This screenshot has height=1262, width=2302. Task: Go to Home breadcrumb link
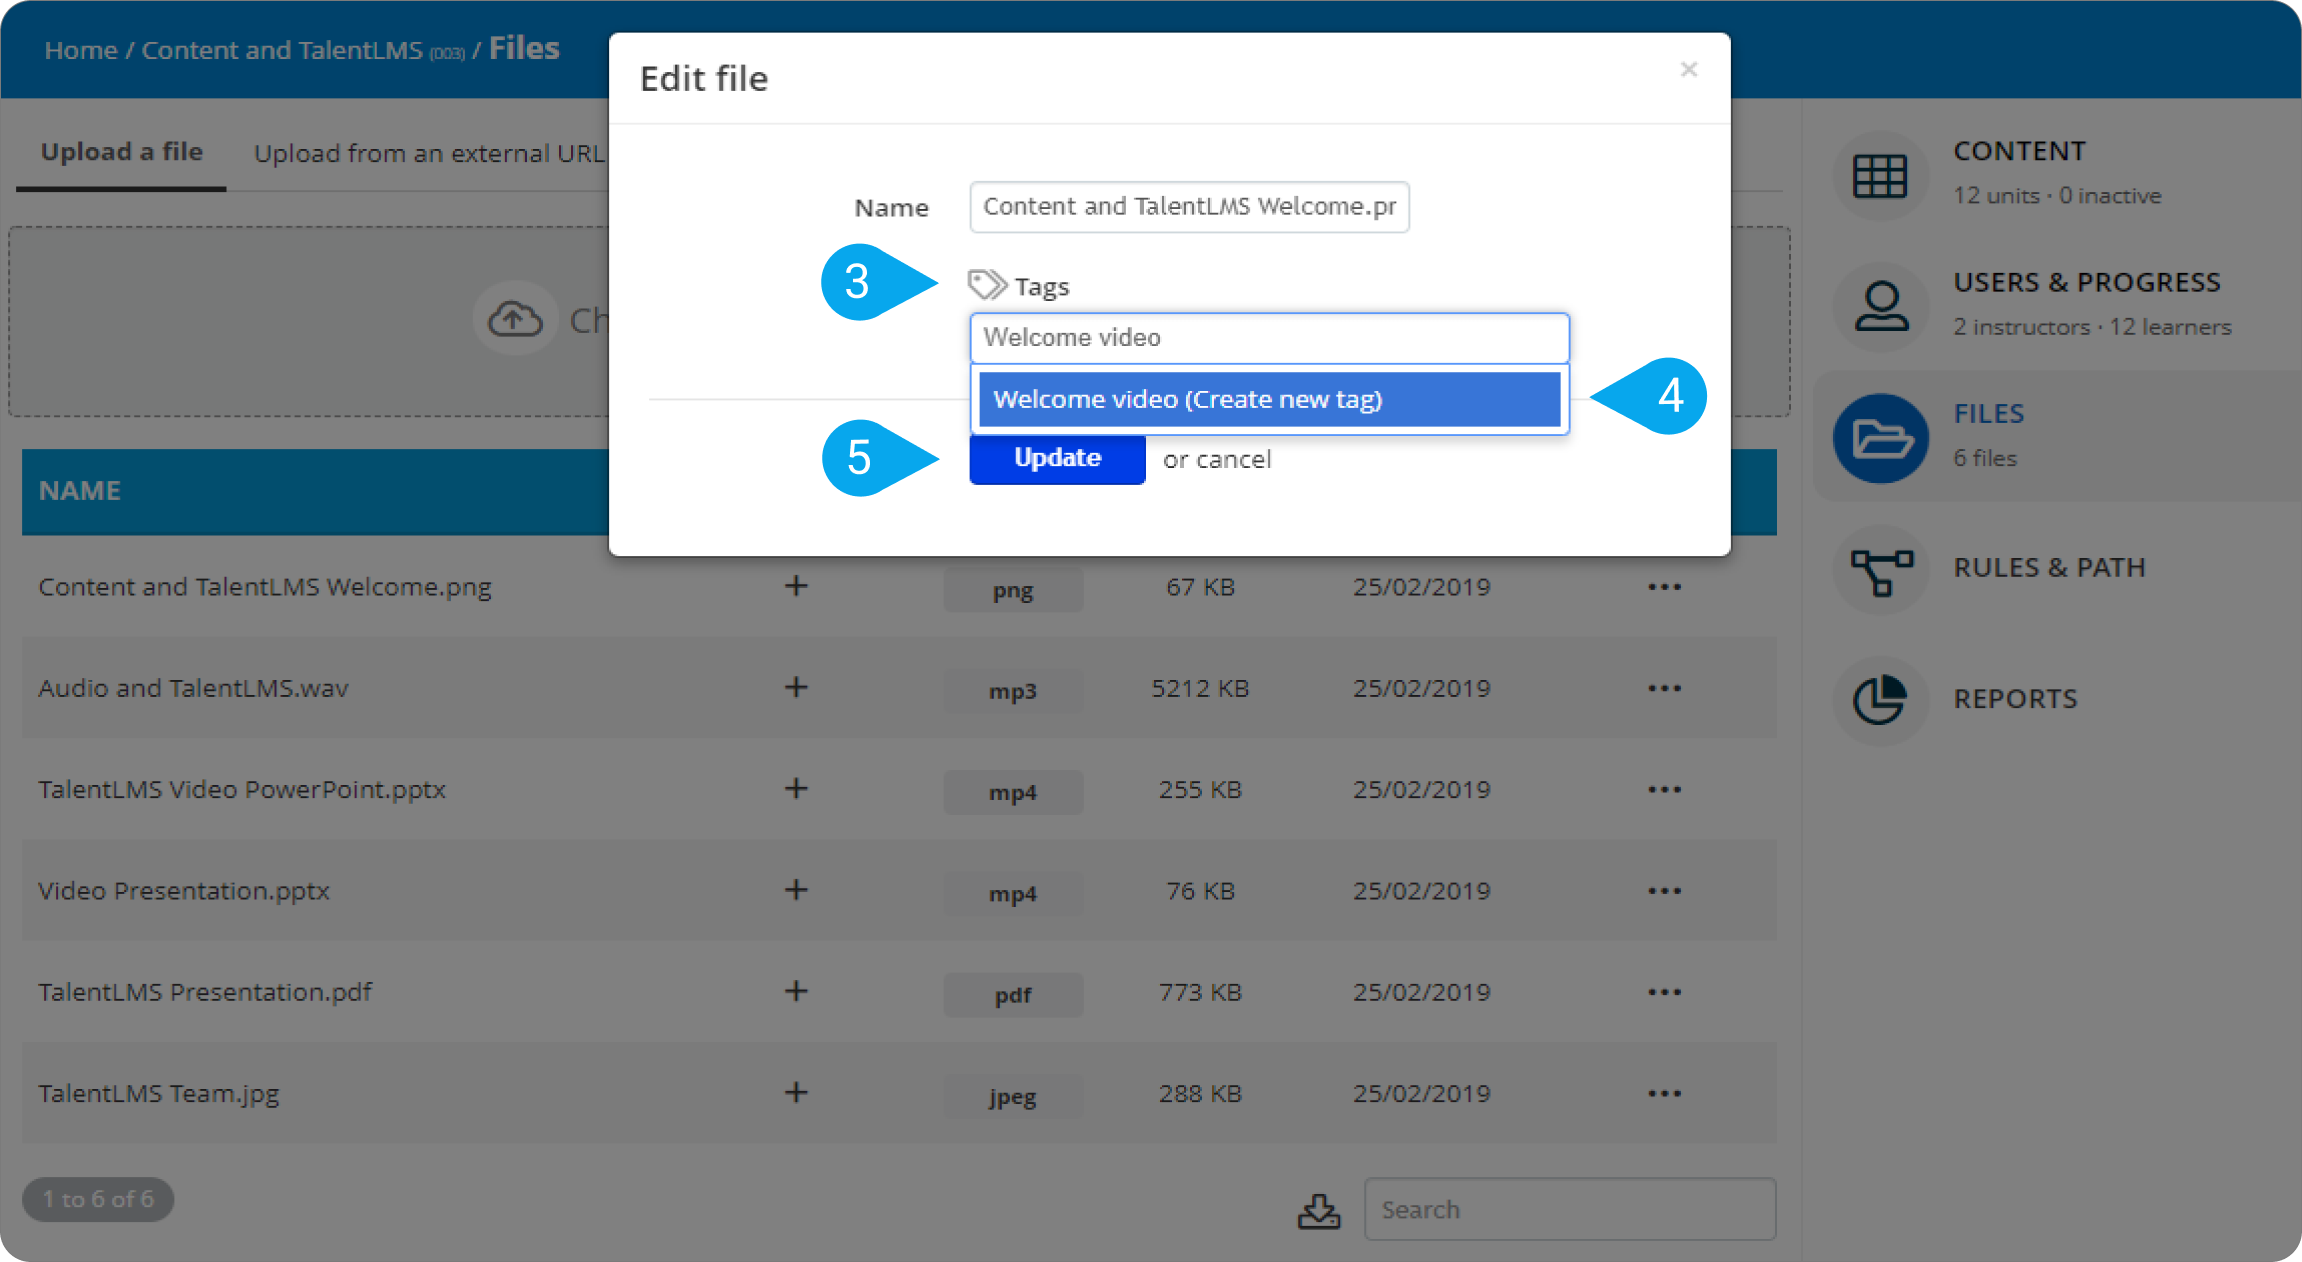point(81,50)
